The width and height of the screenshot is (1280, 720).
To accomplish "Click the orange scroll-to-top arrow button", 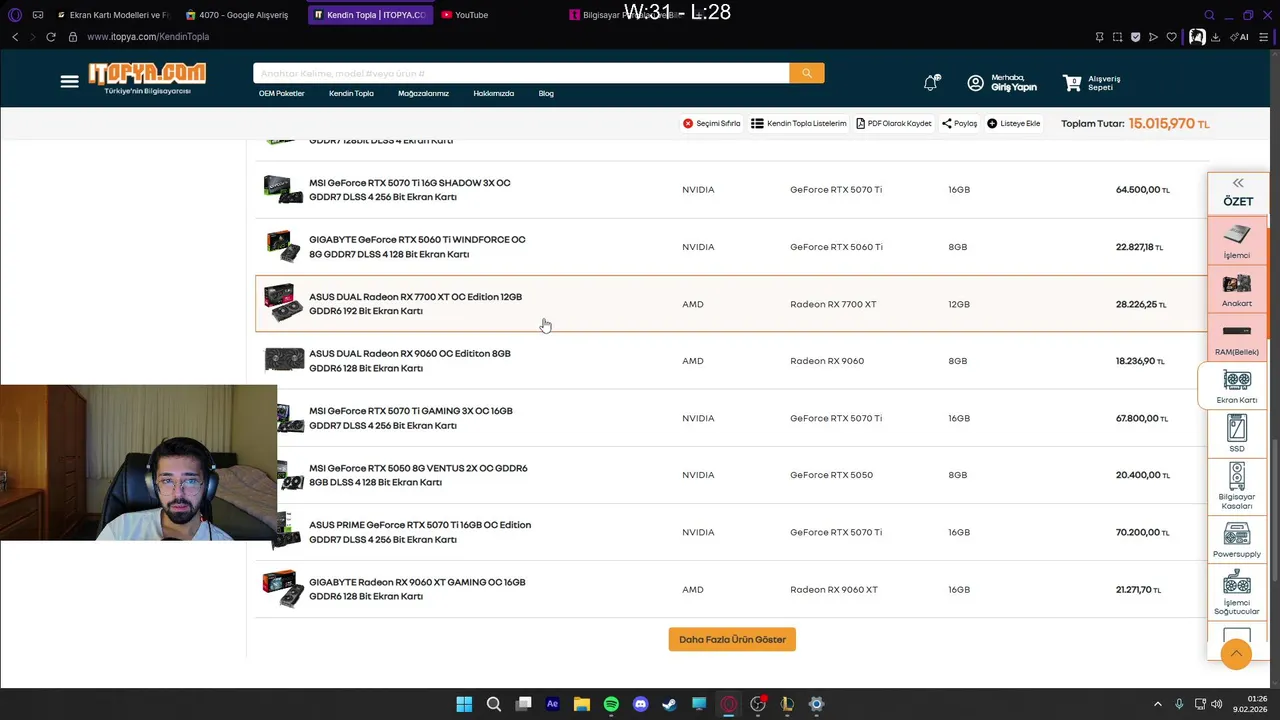I will [1236, 654].
